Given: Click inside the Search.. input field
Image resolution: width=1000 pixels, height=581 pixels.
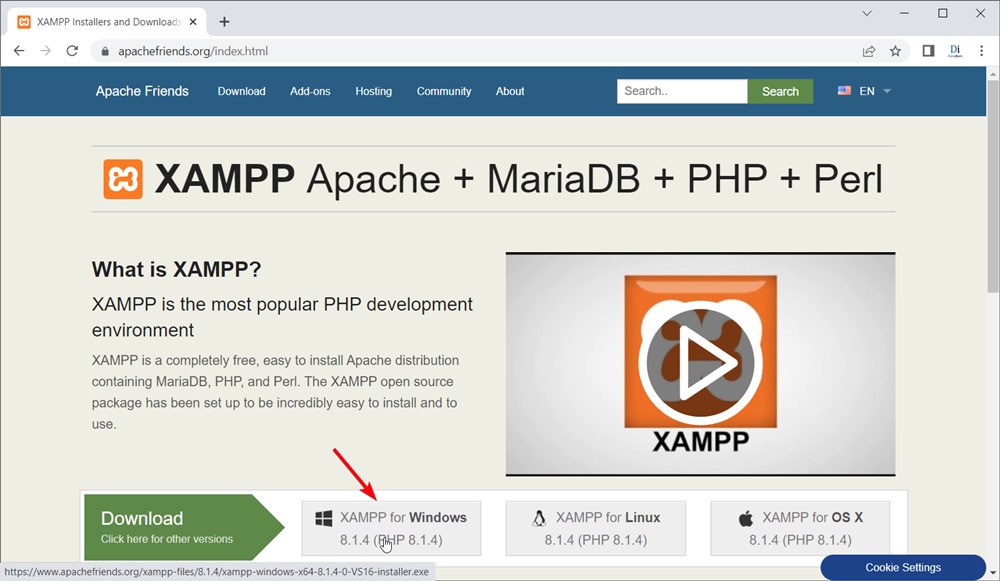Looking at the screenshot, I should tap(682, 91).
